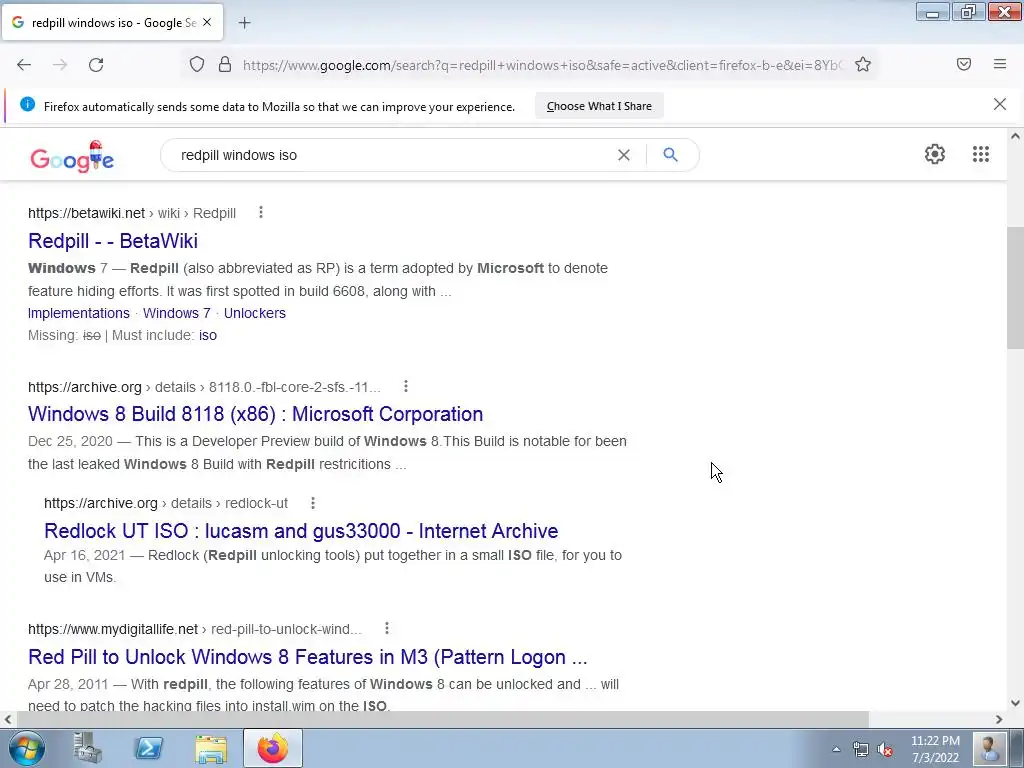The width and height of the screenshot is (1024, 768).
Task: Save page to Pocket icon
Action: (x=964, y=64)
